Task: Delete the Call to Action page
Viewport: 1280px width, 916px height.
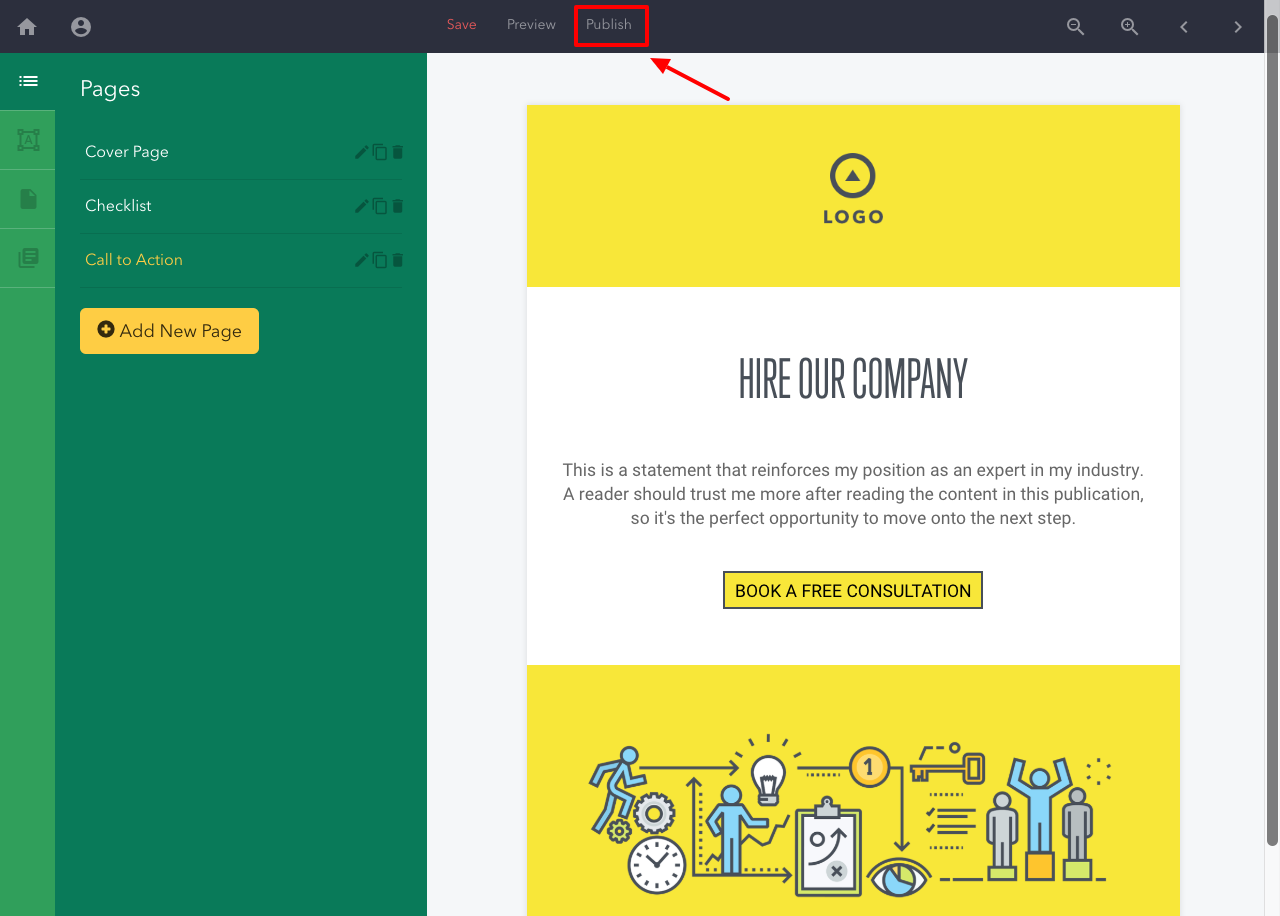Action: click(x=398, y=260)
